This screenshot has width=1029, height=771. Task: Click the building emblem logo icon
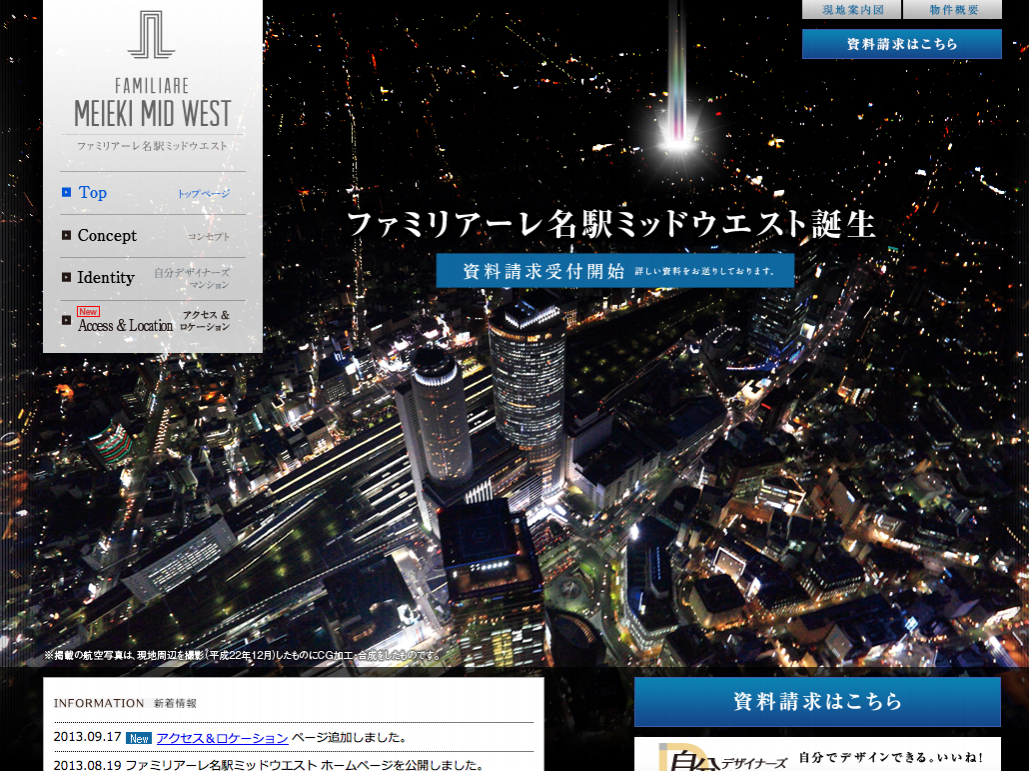(x=152, y=35)
